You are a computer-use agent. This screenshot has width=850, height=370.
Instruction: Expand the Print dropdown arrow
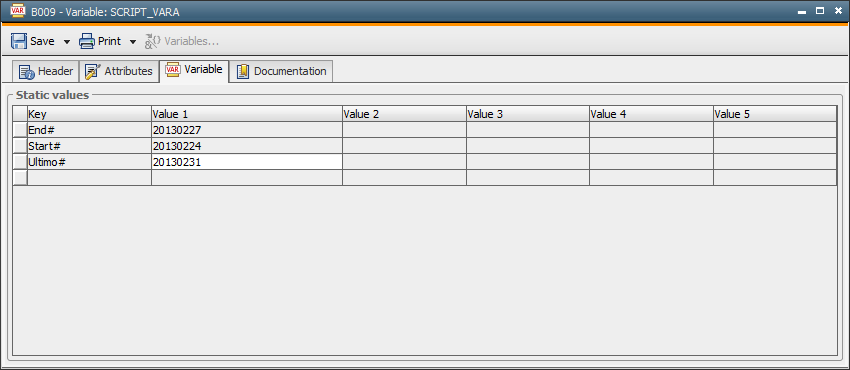[x=133, y=42]
